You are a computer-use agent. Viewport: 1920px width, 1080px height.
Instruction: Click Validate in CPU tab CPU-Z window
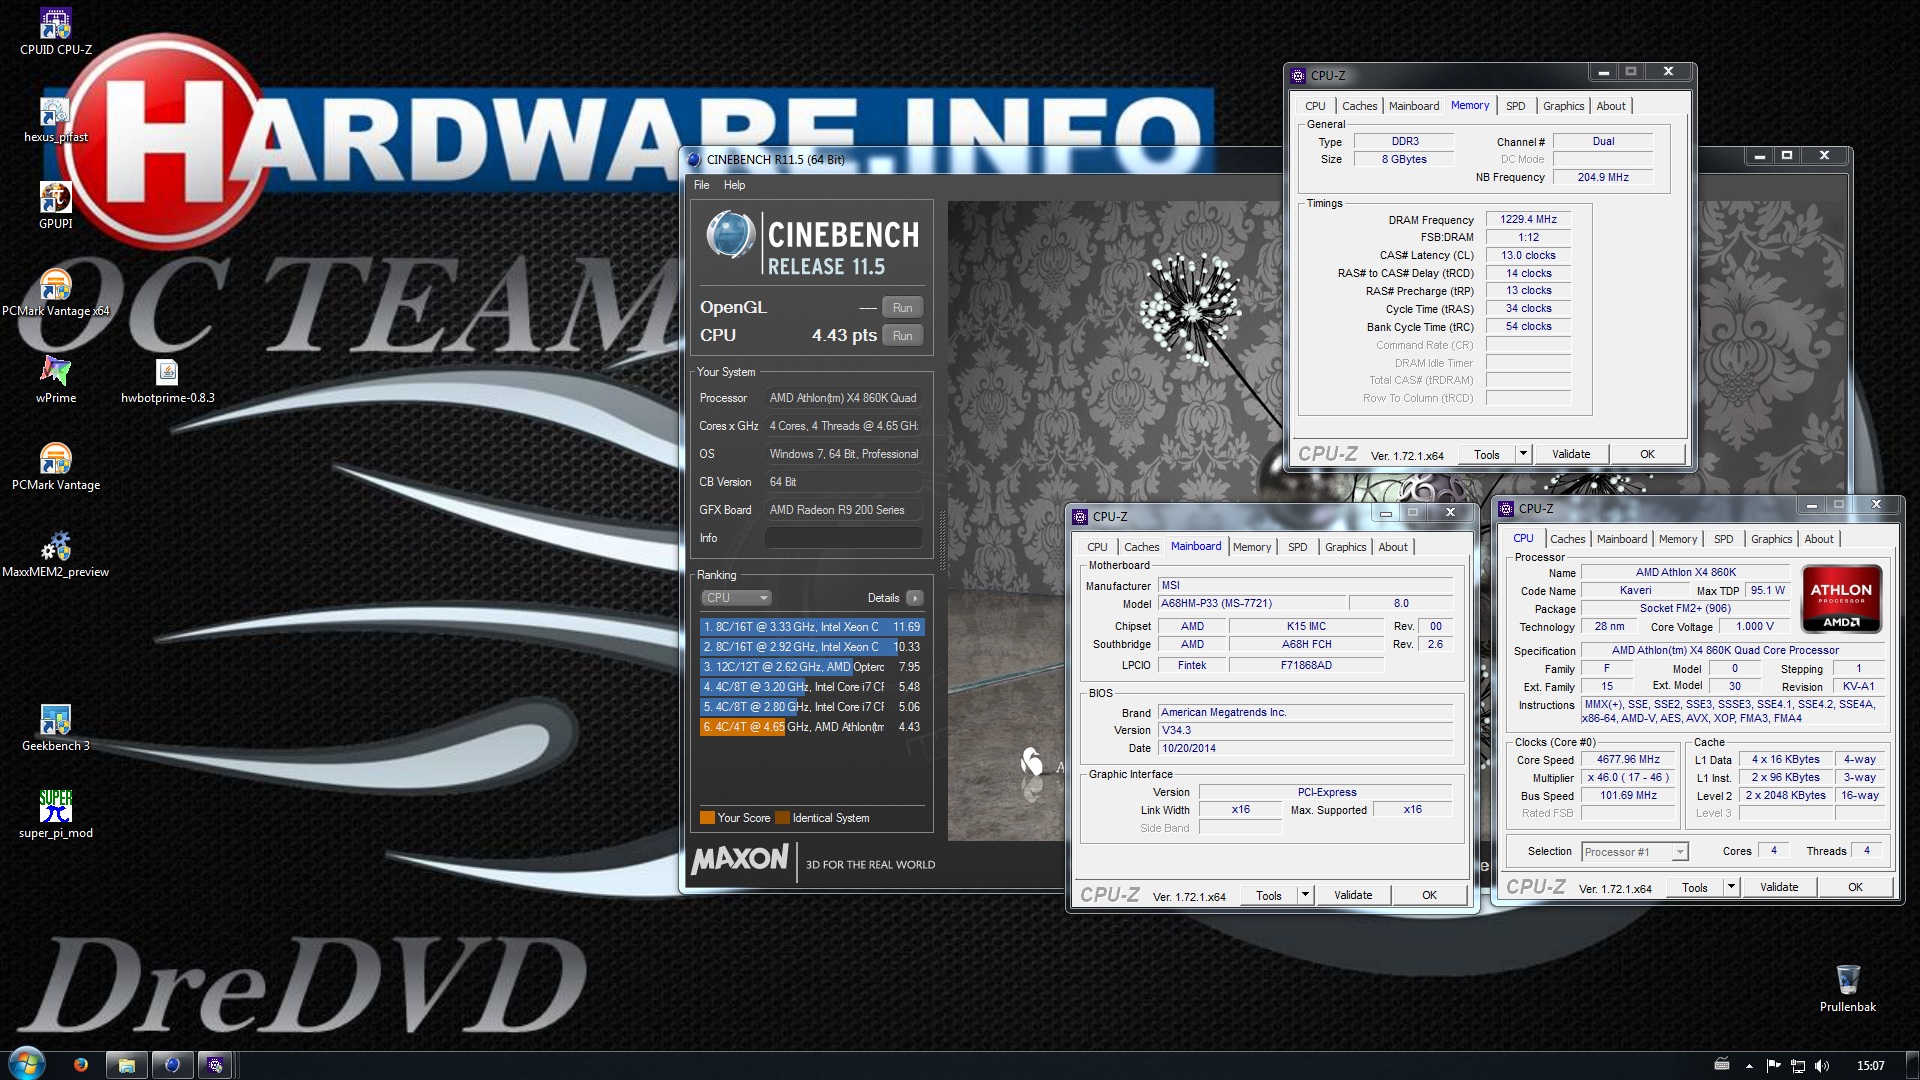tap(1779, 887)
